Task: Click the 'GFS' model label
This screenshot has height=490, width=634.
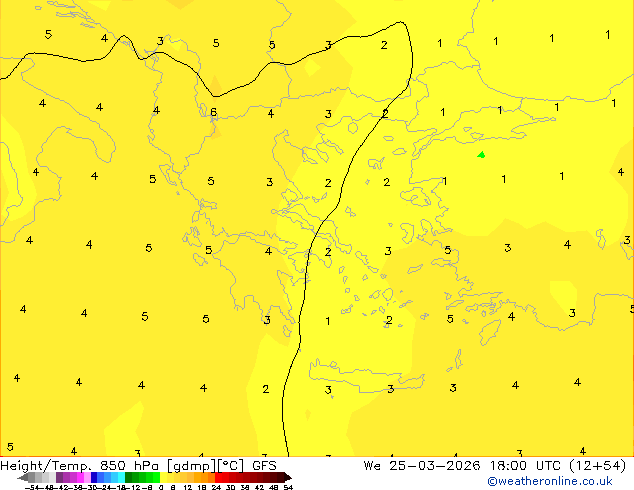Action: coord(264,466)
